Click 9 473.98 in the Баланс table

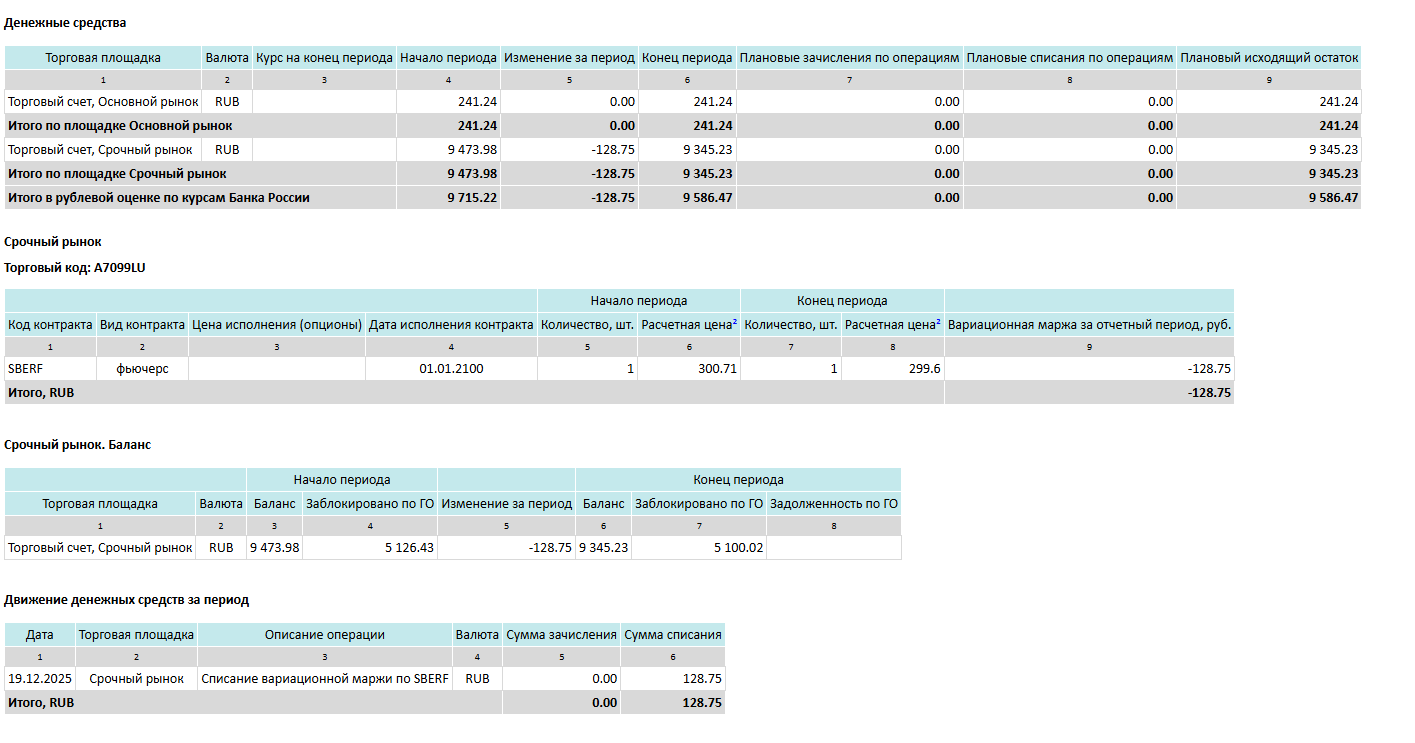(x=274, y=548)
